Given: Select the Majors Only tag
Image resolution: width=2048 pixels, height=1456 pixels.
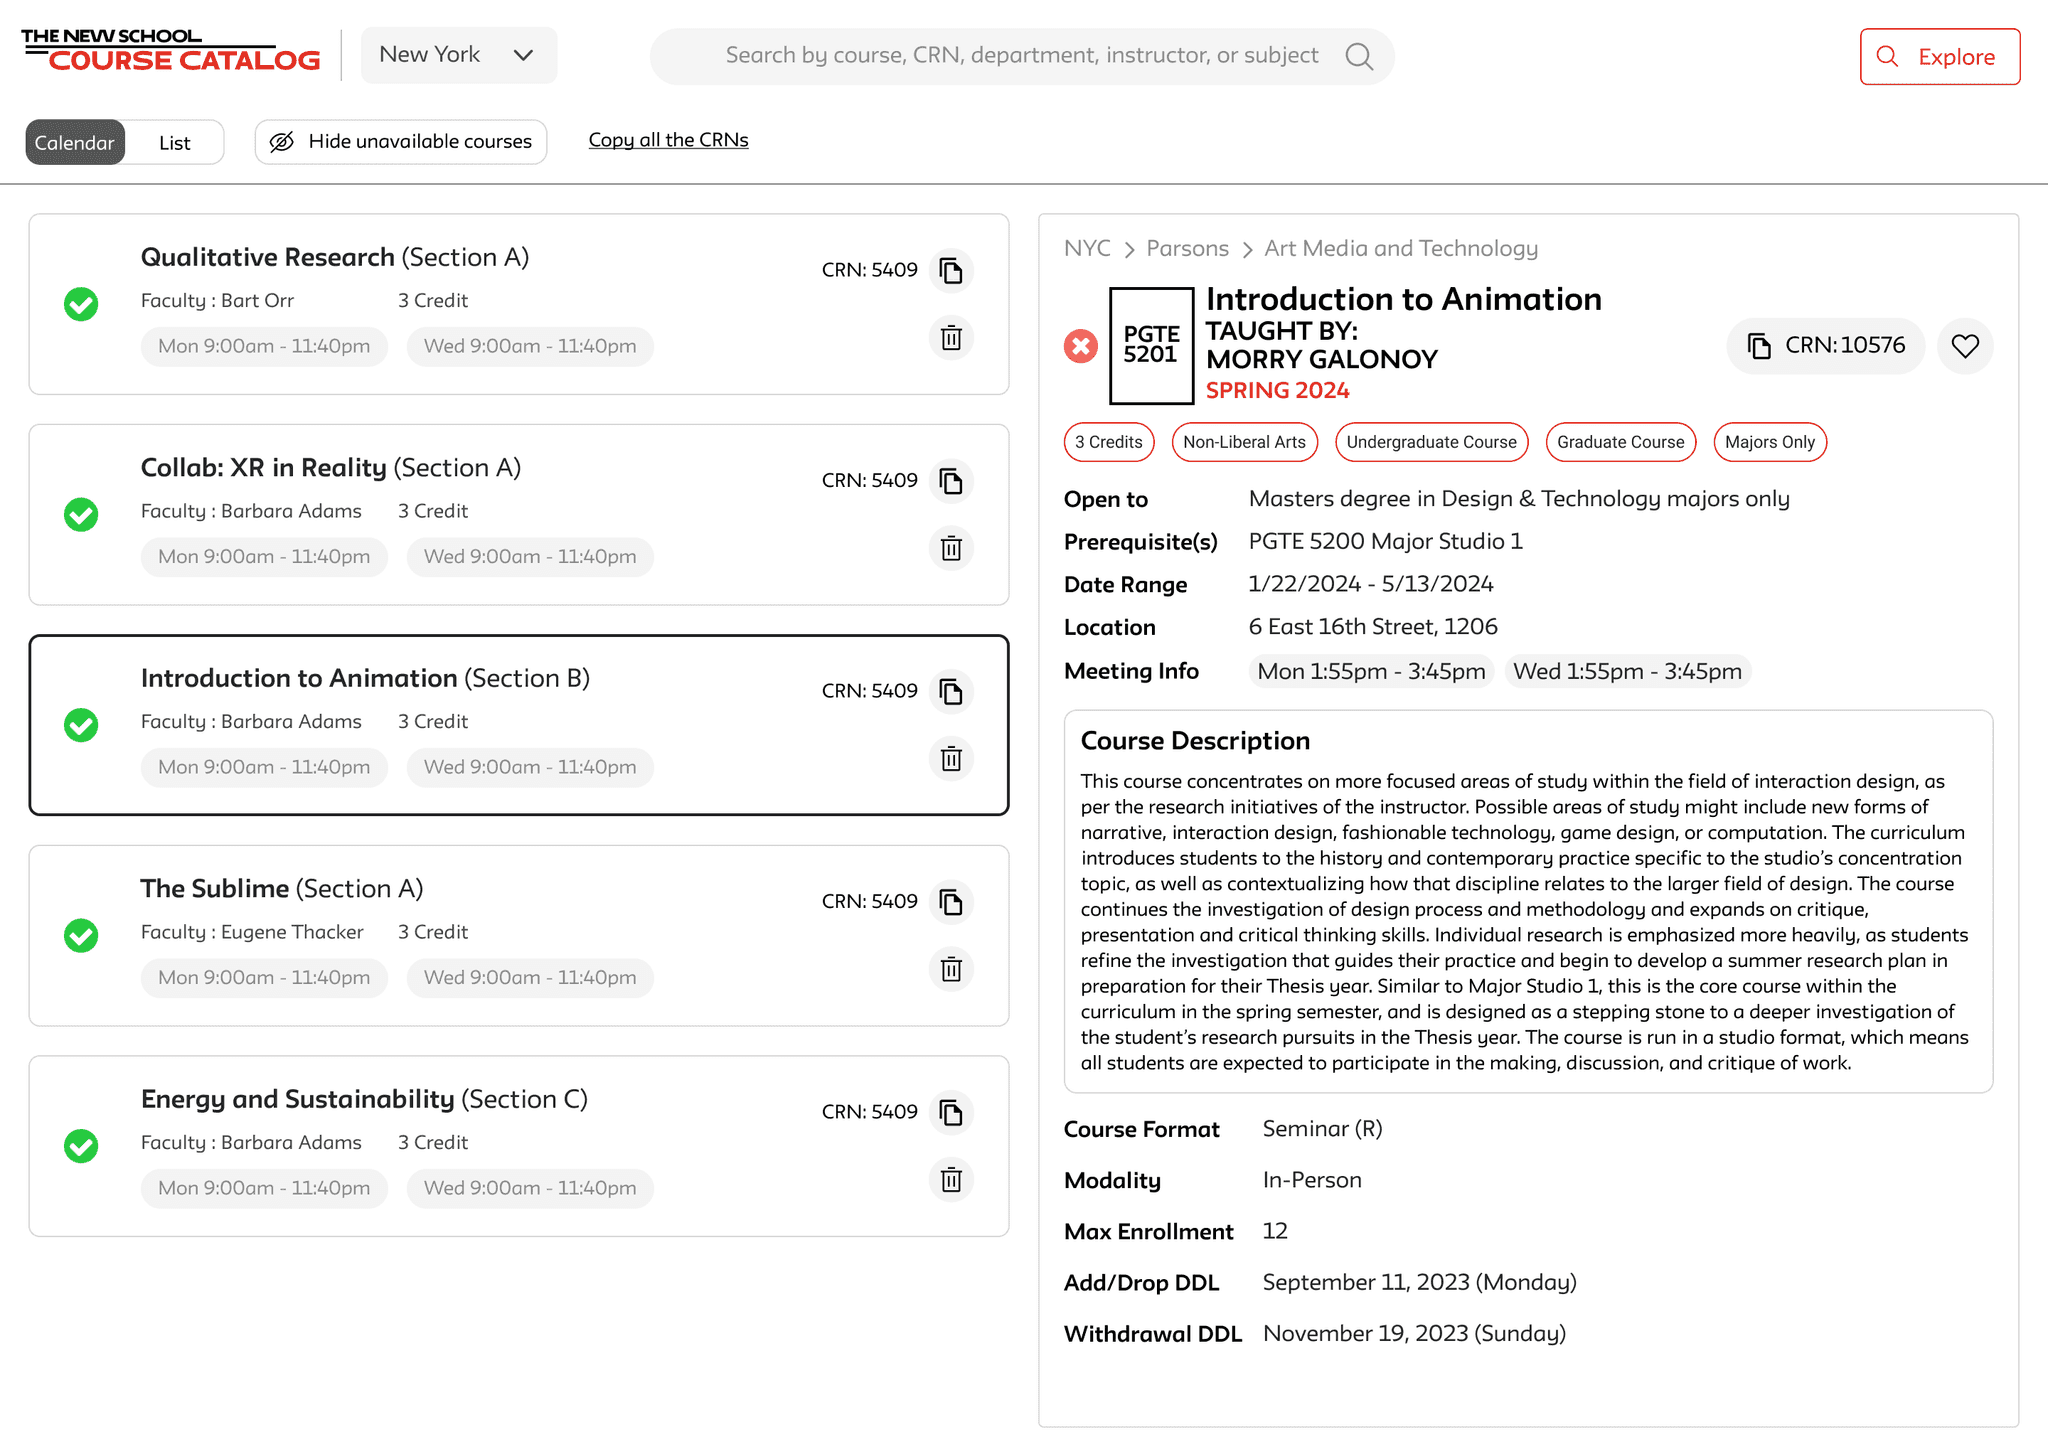Looking at the screenshot, I should coord(1769,442).
